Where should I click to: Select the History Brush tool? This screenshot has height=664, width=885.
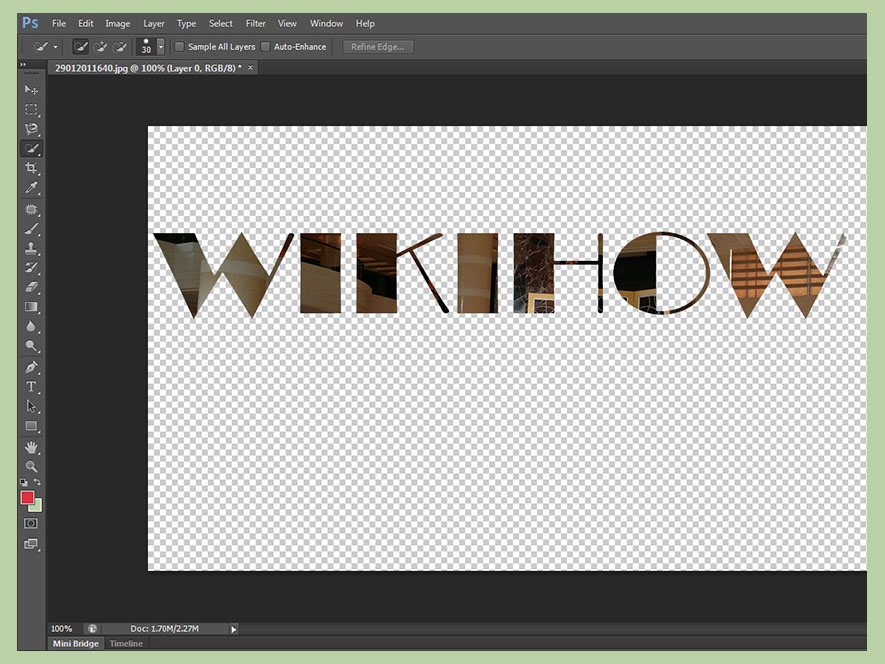tap(31, 268)
